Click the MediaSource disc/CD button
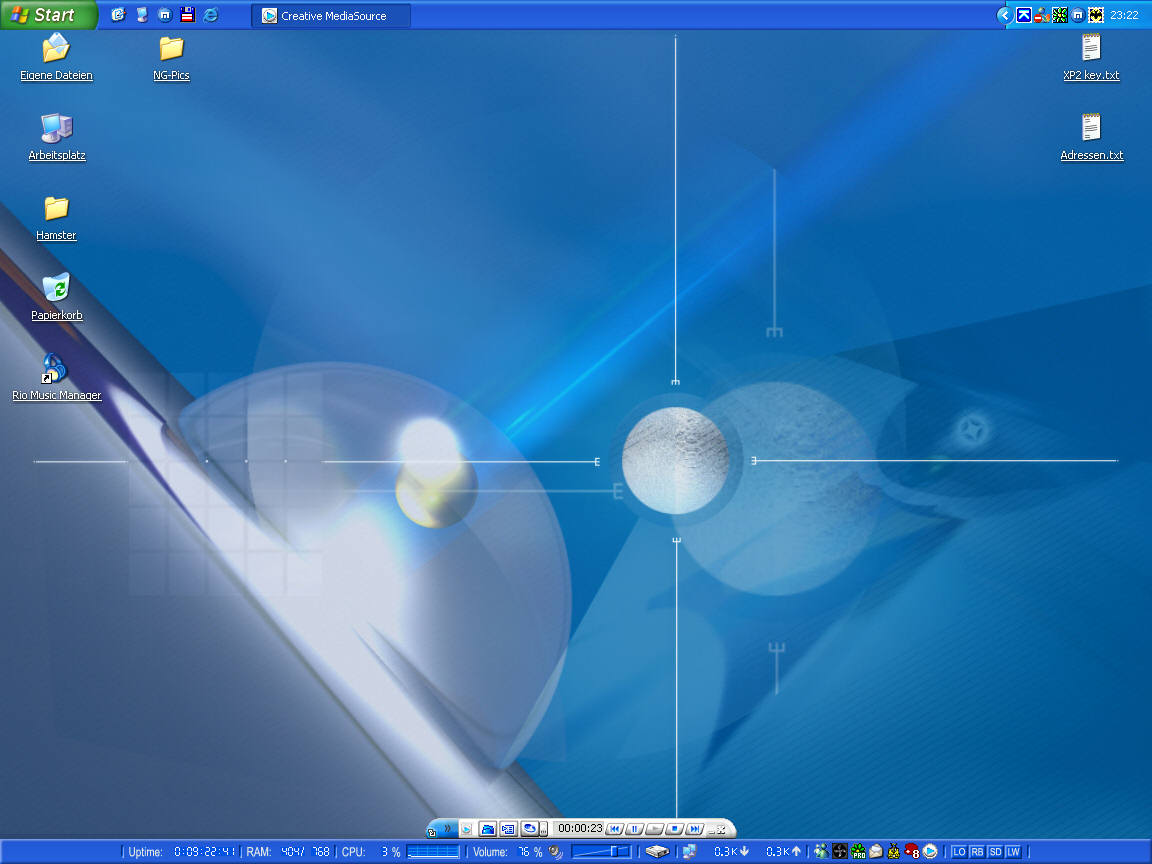The height and width of the screenshot is (864, 1152). tap(530, 828)
